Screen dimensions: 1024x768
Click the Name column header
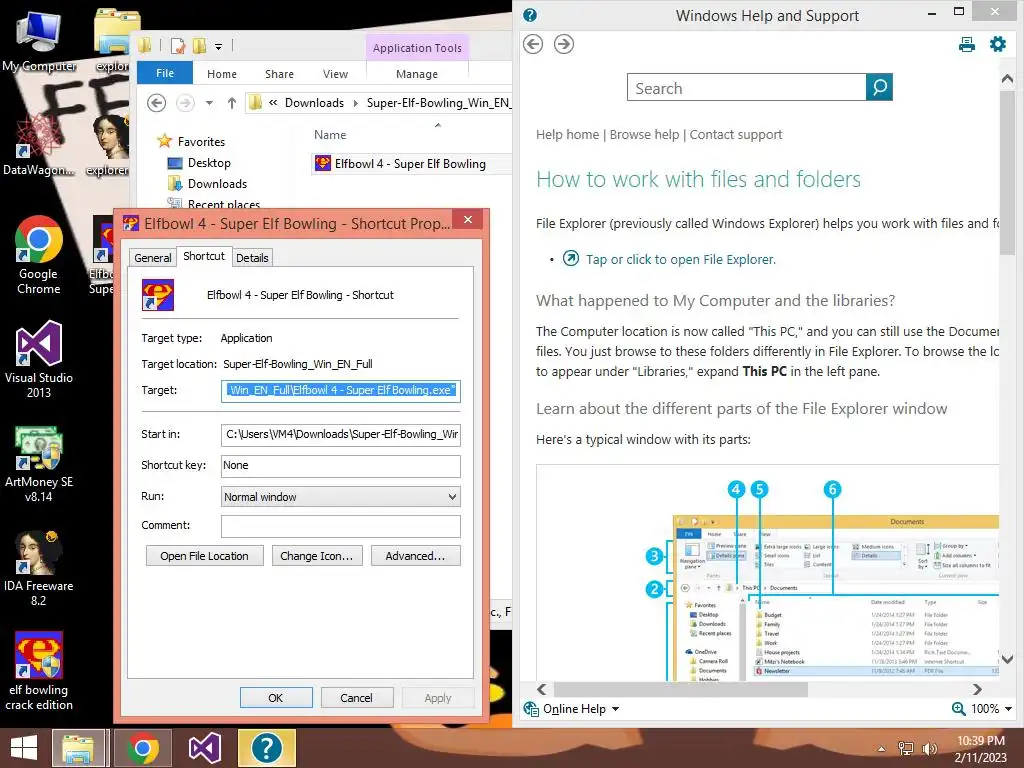point(330,135)
